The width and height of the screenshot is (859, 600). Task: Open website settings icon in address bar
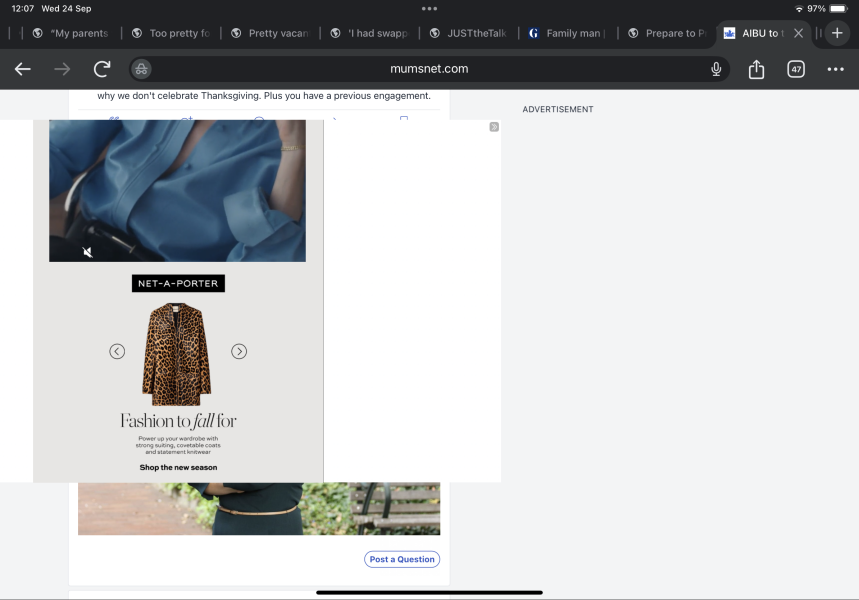click(x=141, y=69)
